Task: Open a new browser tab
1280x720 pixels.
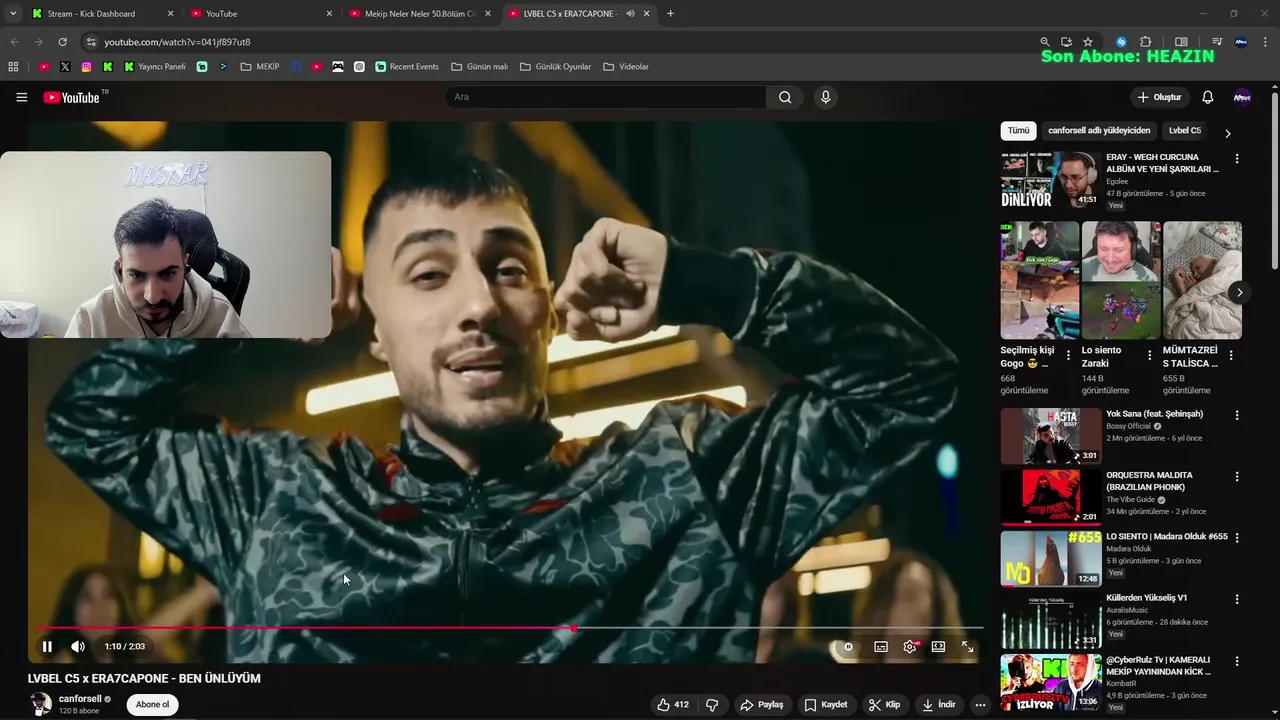Action: (x=670, y=14)
